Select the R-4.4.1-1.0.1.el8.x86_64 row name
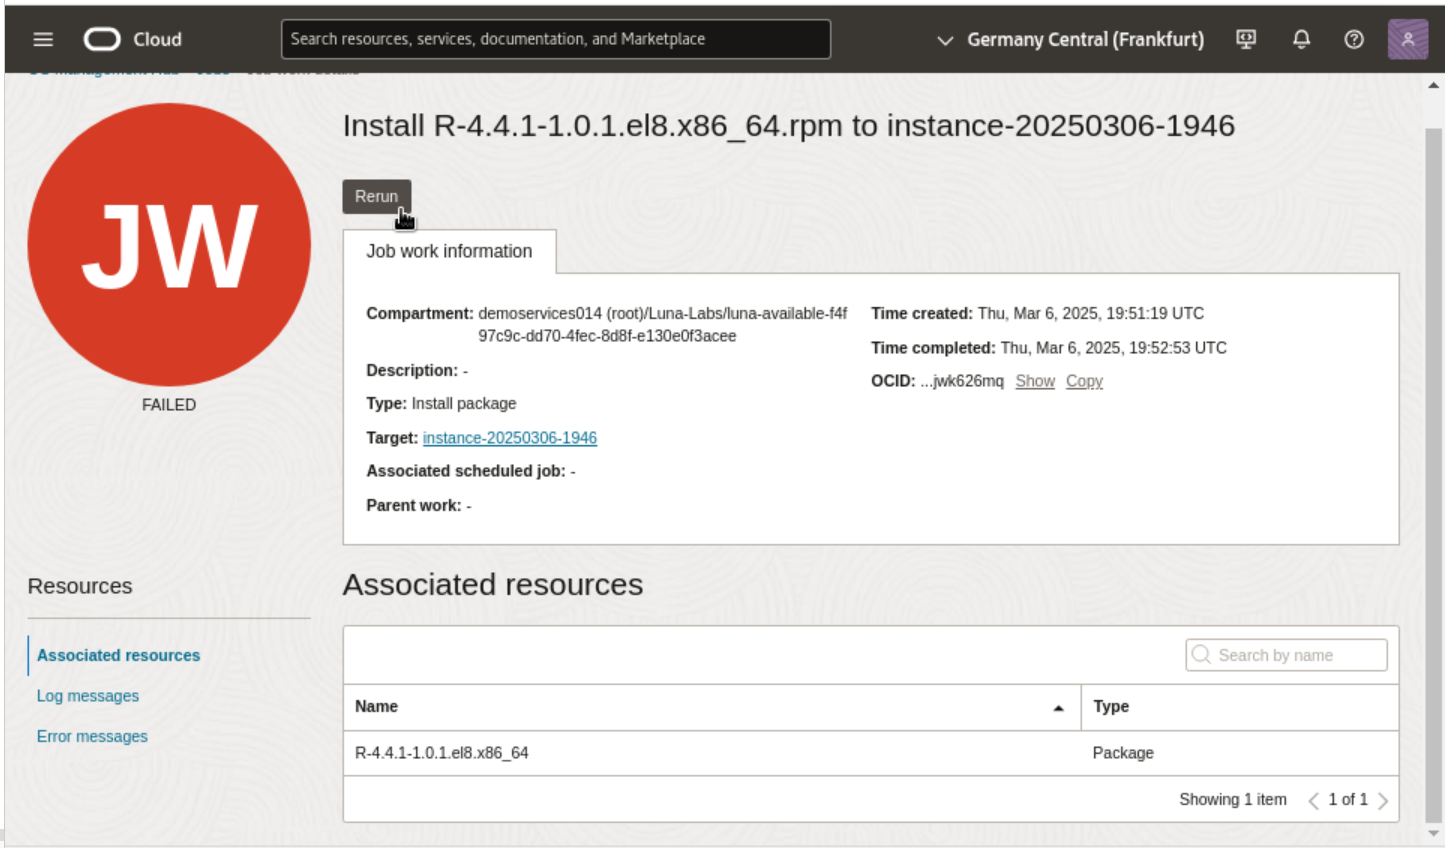Image resolution: width=1445 pixels, height=848 pixels. pos(442,753)
